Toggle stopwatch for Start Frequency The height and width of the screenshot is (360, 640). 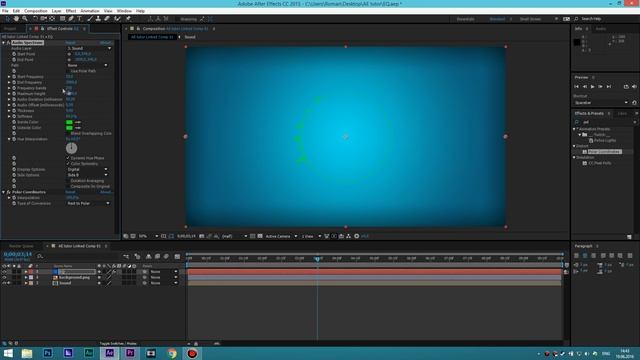click(14, 77)
